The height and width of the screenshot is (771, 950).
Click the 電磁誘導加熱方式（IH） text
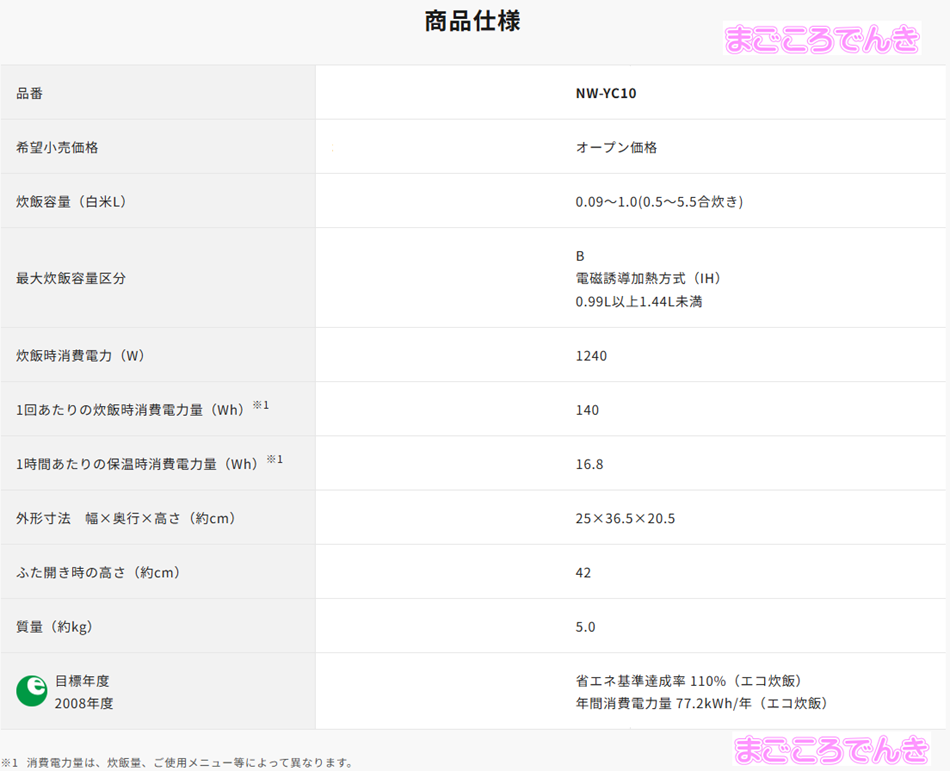tap(648, 278)
